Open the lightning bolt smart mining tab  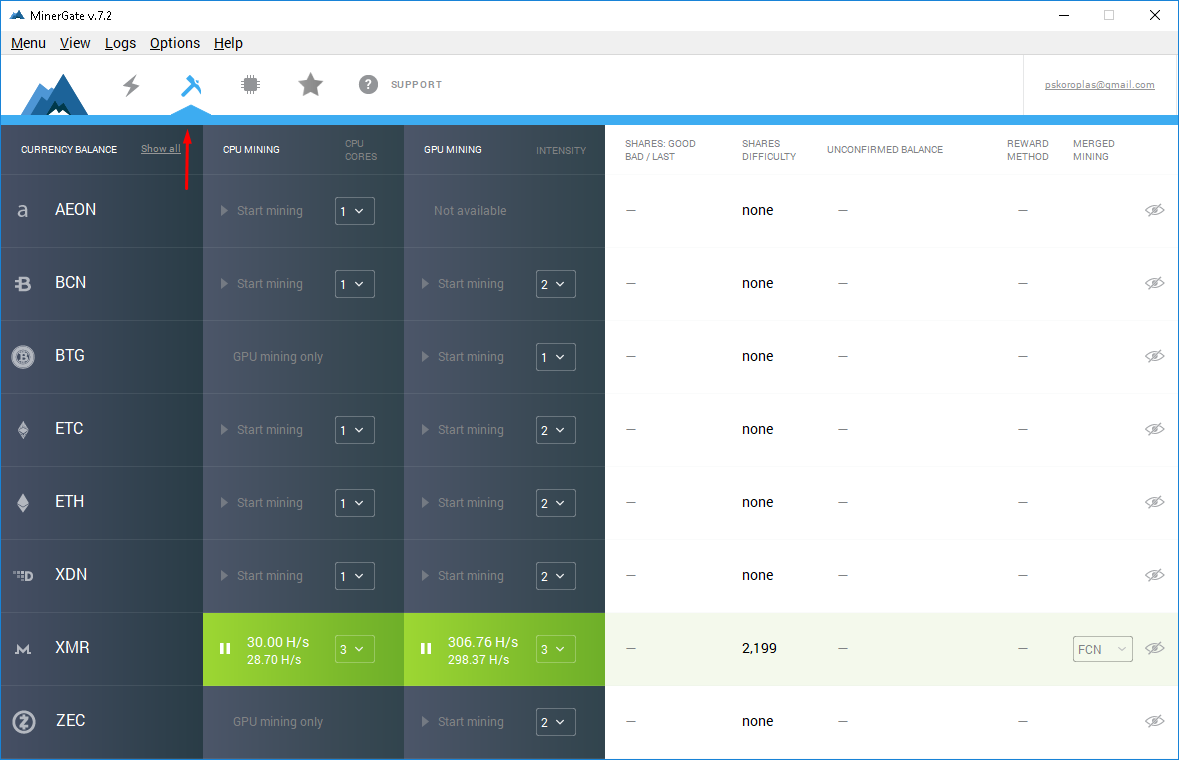pyautogui.click(x=131, y=85)
